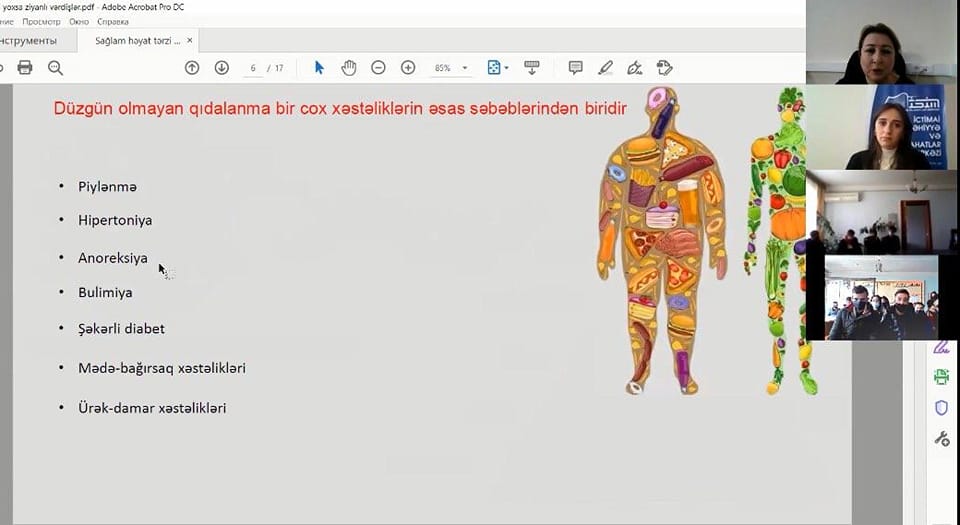Click the junk-food body figure image

(662, 241)
